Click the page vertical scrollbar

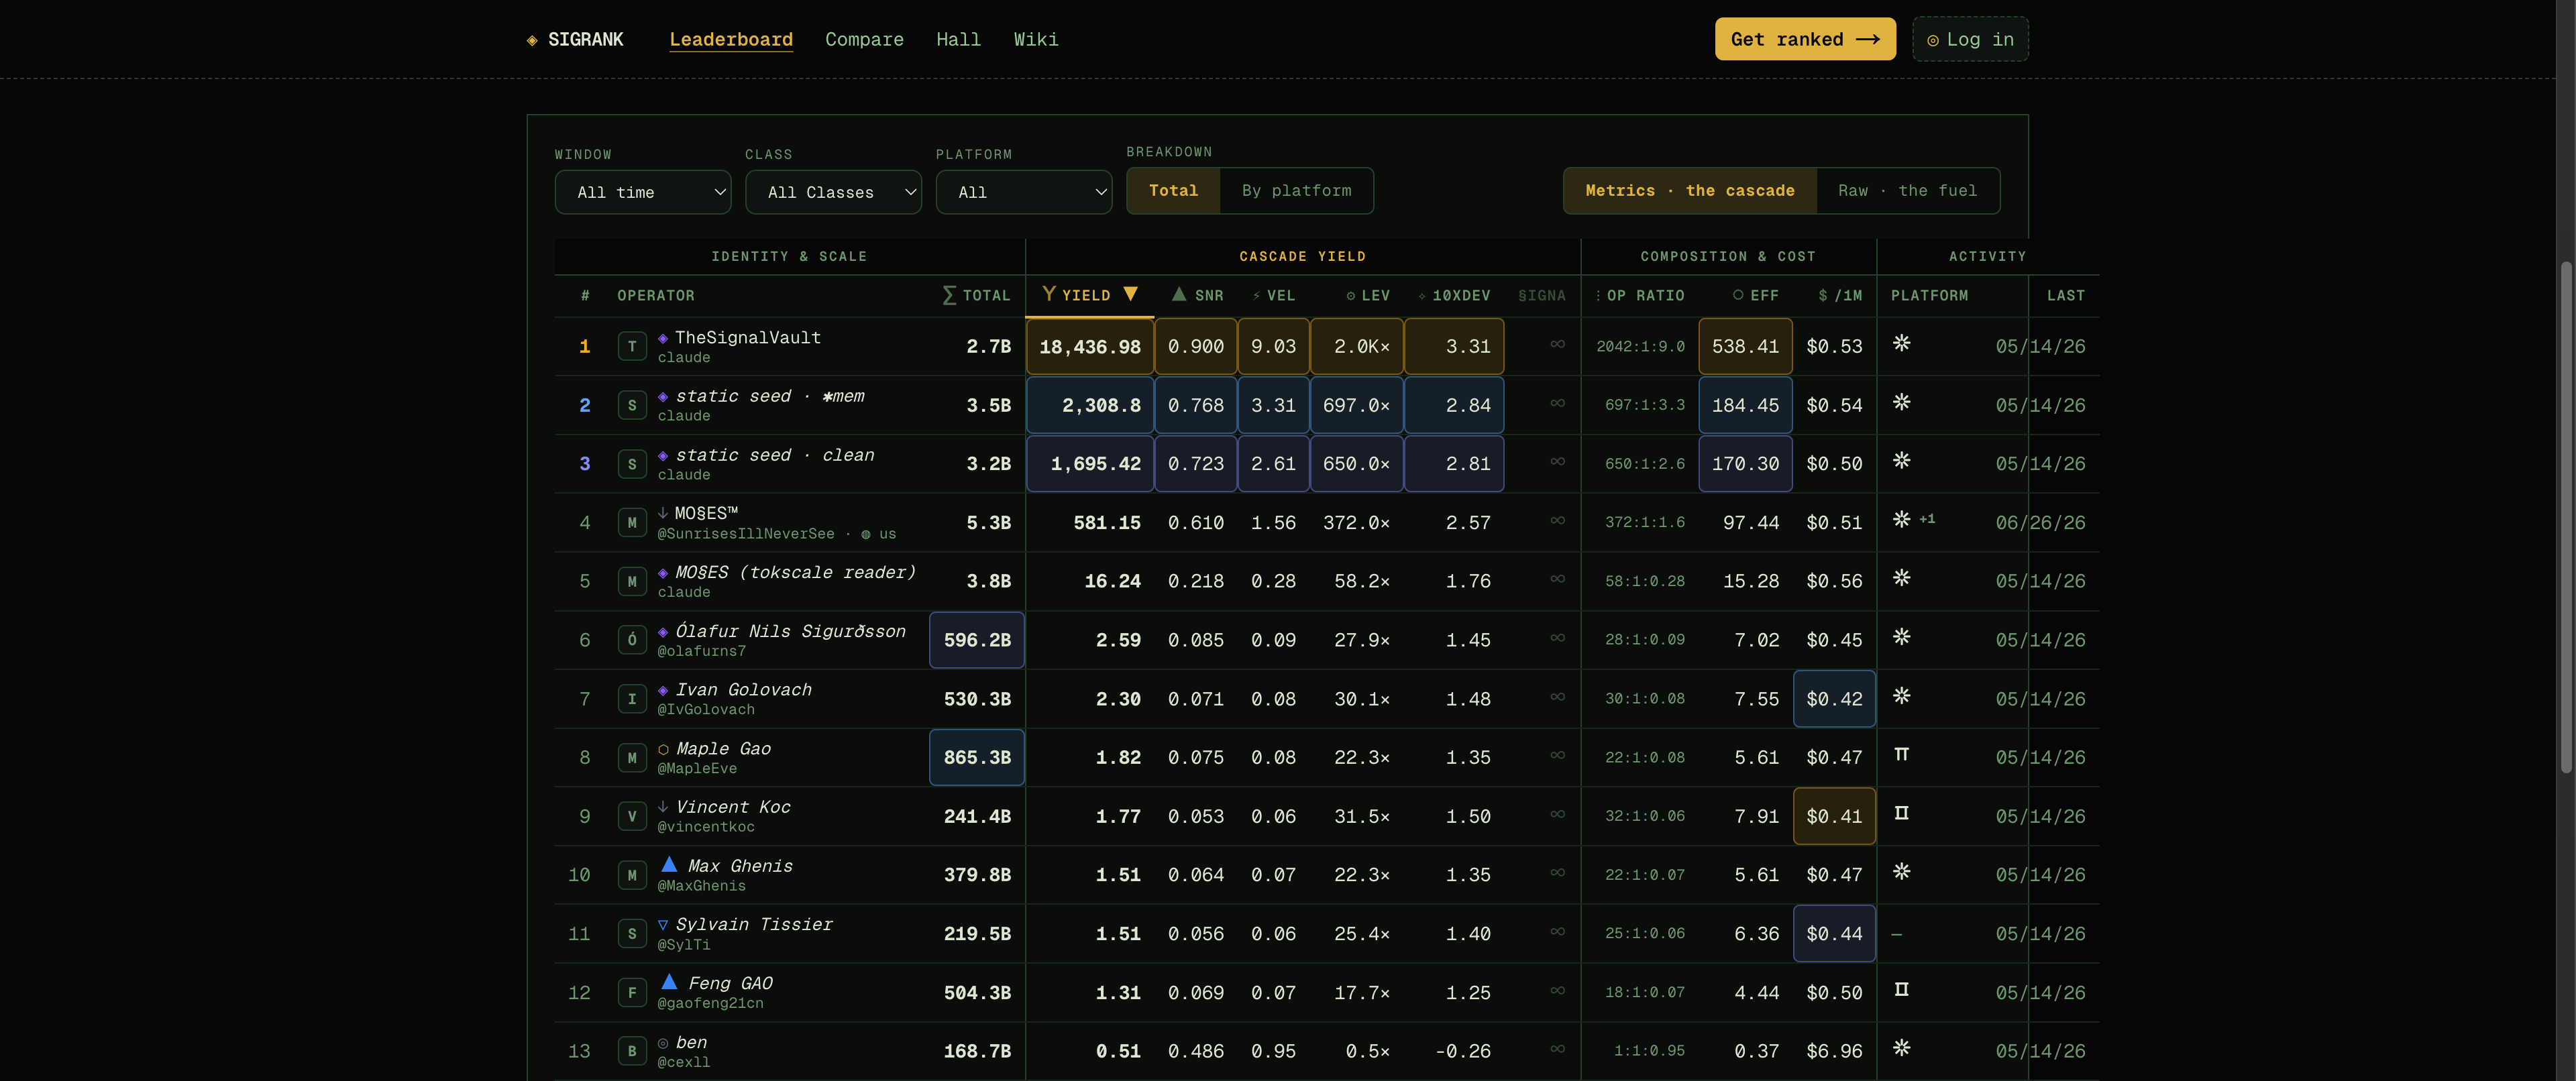click(x=2566, y=516)
